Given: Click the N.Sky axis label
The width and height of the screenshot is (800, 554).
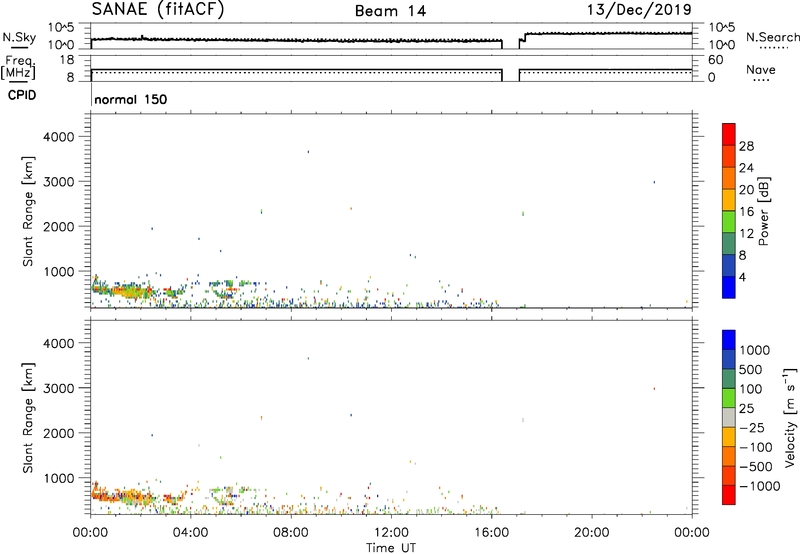Looking at the screenshot, I should coord(19,38).
